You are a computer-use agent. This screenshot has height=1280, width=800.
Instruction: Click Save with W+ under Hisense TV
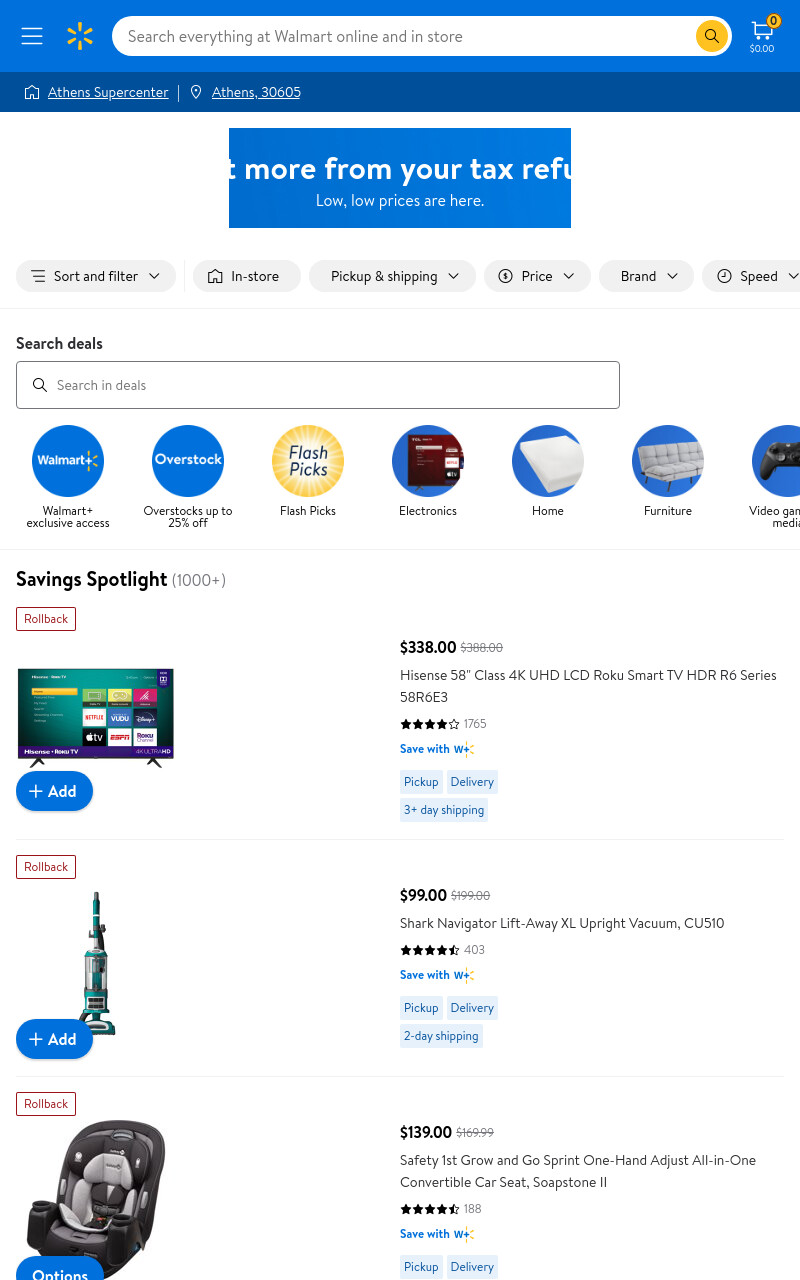[x=437, y=749]
